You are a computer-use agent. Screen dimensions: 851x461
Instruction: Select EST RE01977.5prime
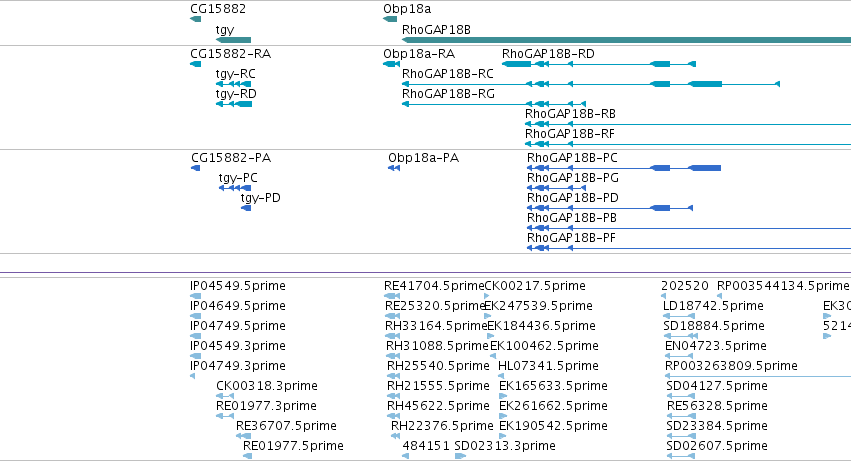click(x=293, y=447)
